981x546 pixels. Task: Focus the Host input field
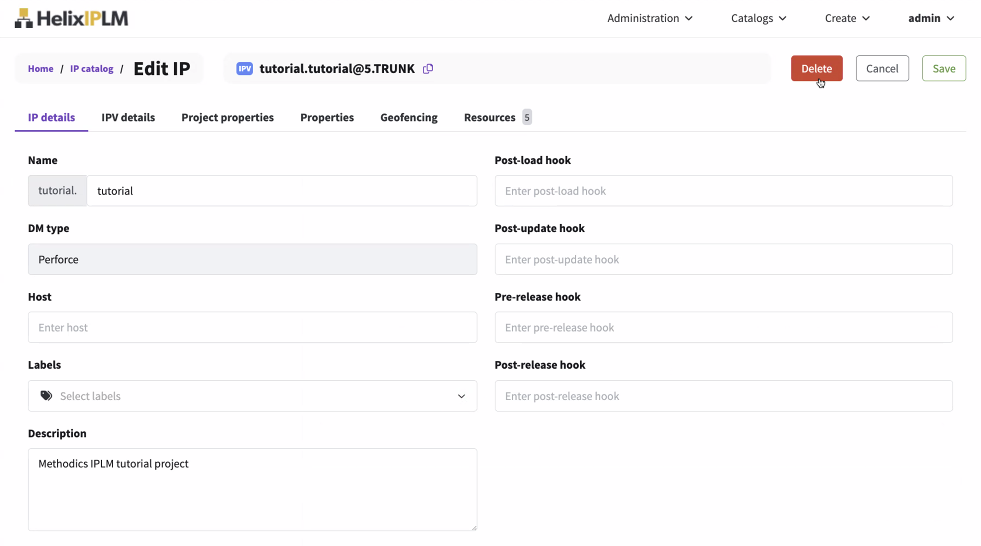pyautogui.click(x=252, y=328)
